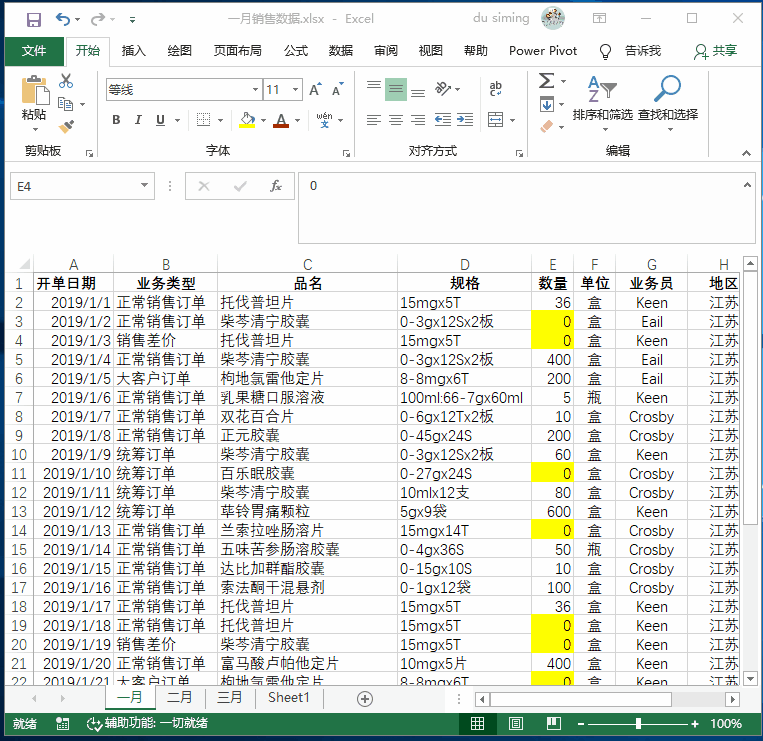Open the font size dropdown showing 11
The image size is (763, 741).
[x=295, y=90]
